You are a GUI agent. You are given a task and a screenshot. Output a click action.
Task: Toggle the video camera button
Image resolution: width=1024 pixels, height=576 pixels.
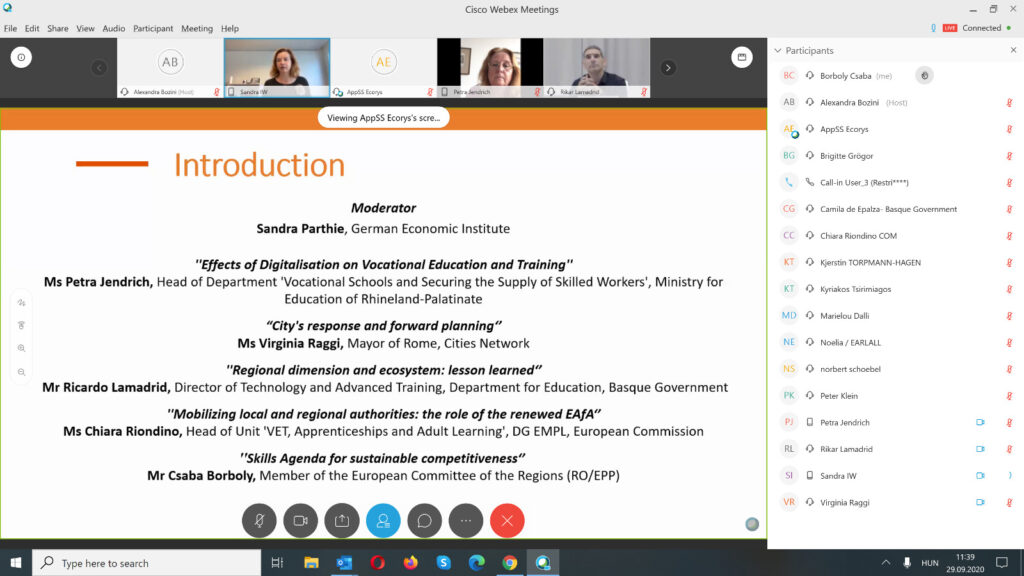pyautogui.click(x=300, y=520)
